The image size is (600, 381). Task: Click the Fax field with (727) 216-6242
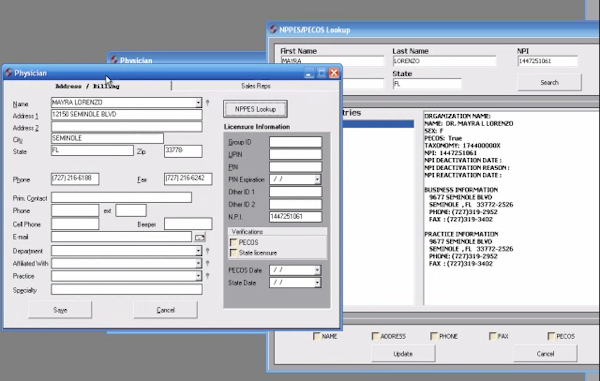coord(188,179)
